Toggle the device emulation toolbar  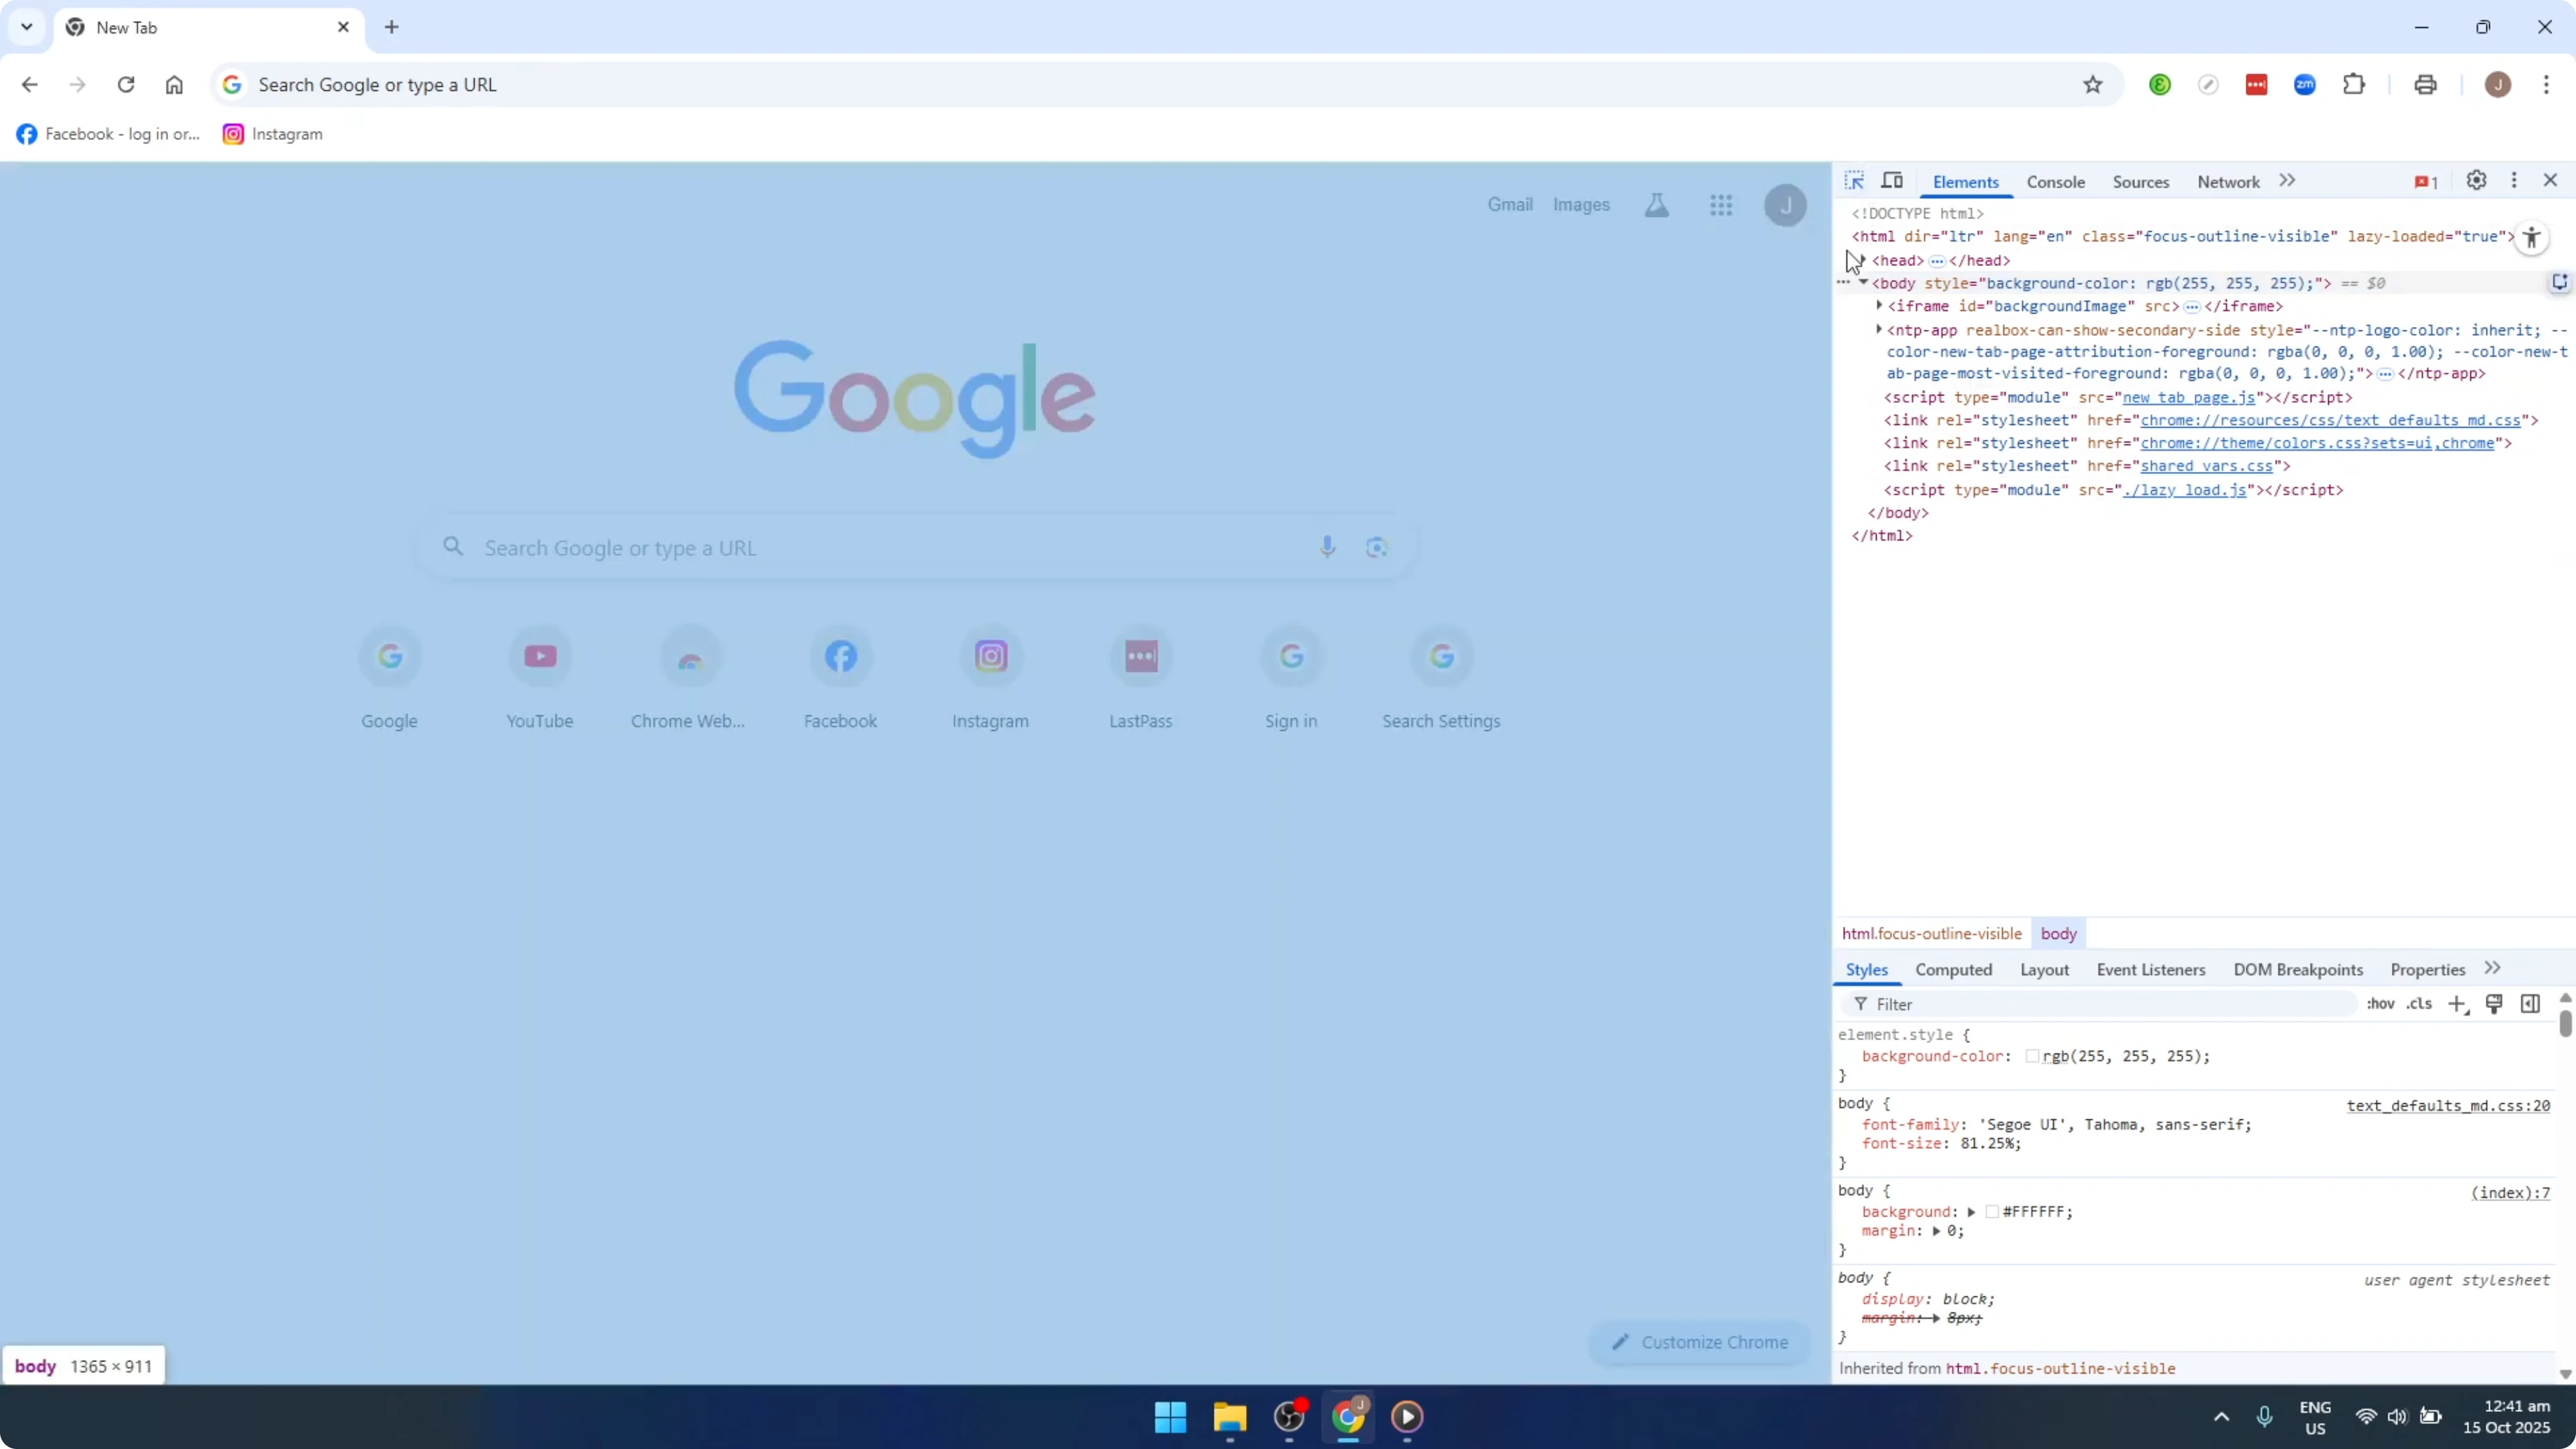coord(1893,180)
